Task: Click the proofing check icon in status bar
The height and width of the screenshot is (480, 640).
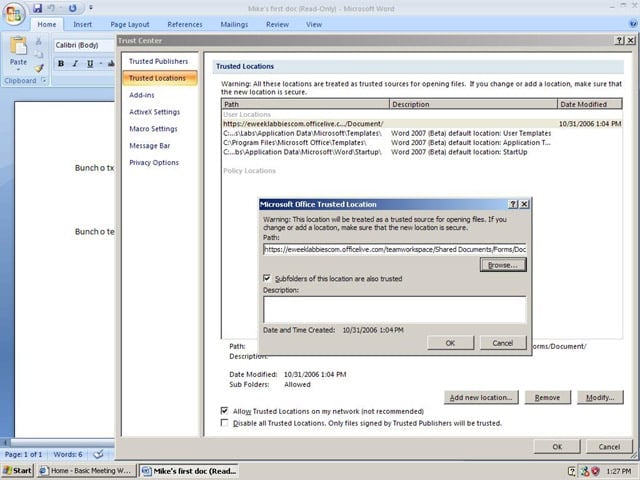Action: [x=98, y=454]
